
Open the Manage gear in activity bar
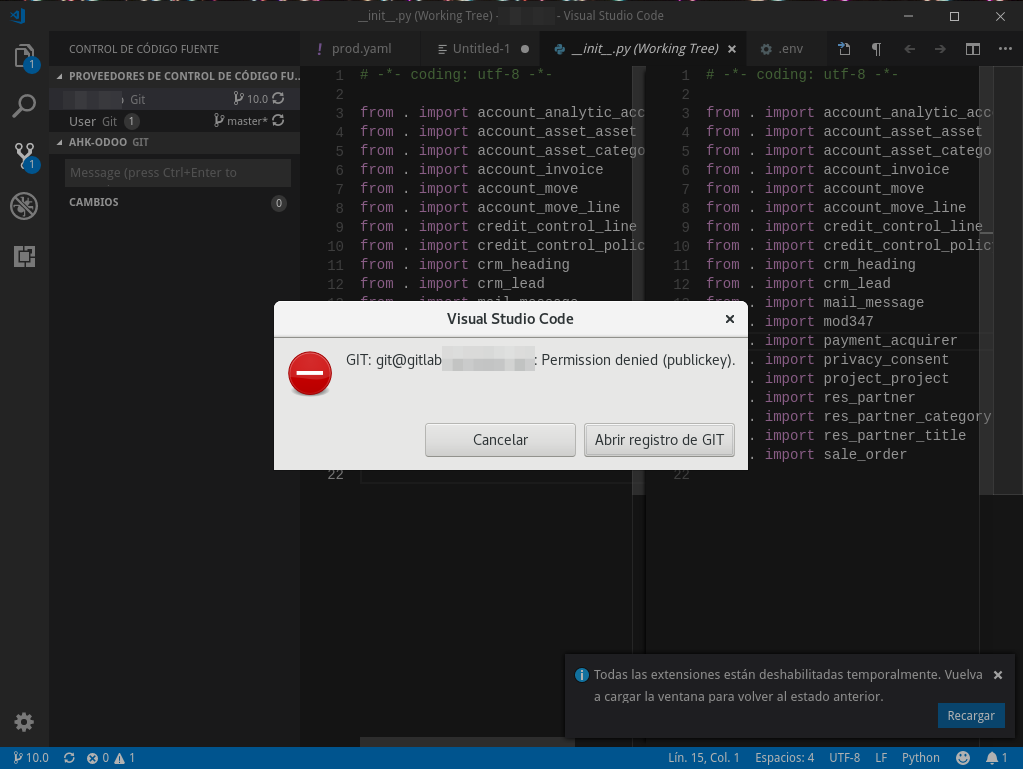pos(24,722)
